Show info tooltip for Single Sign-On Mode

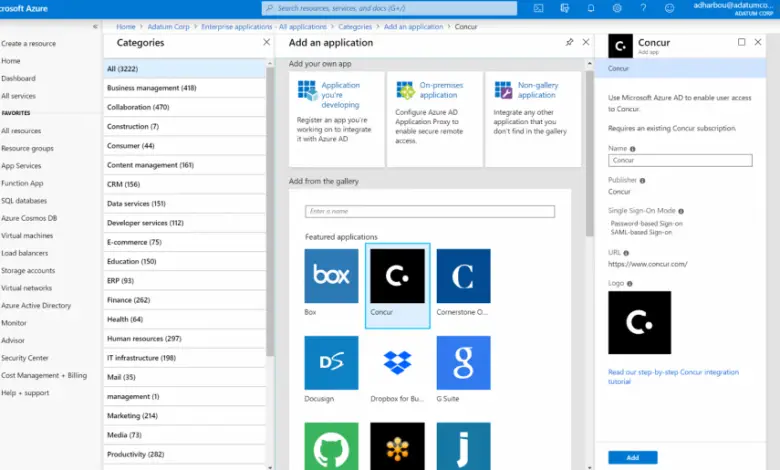tap(681, 211)
